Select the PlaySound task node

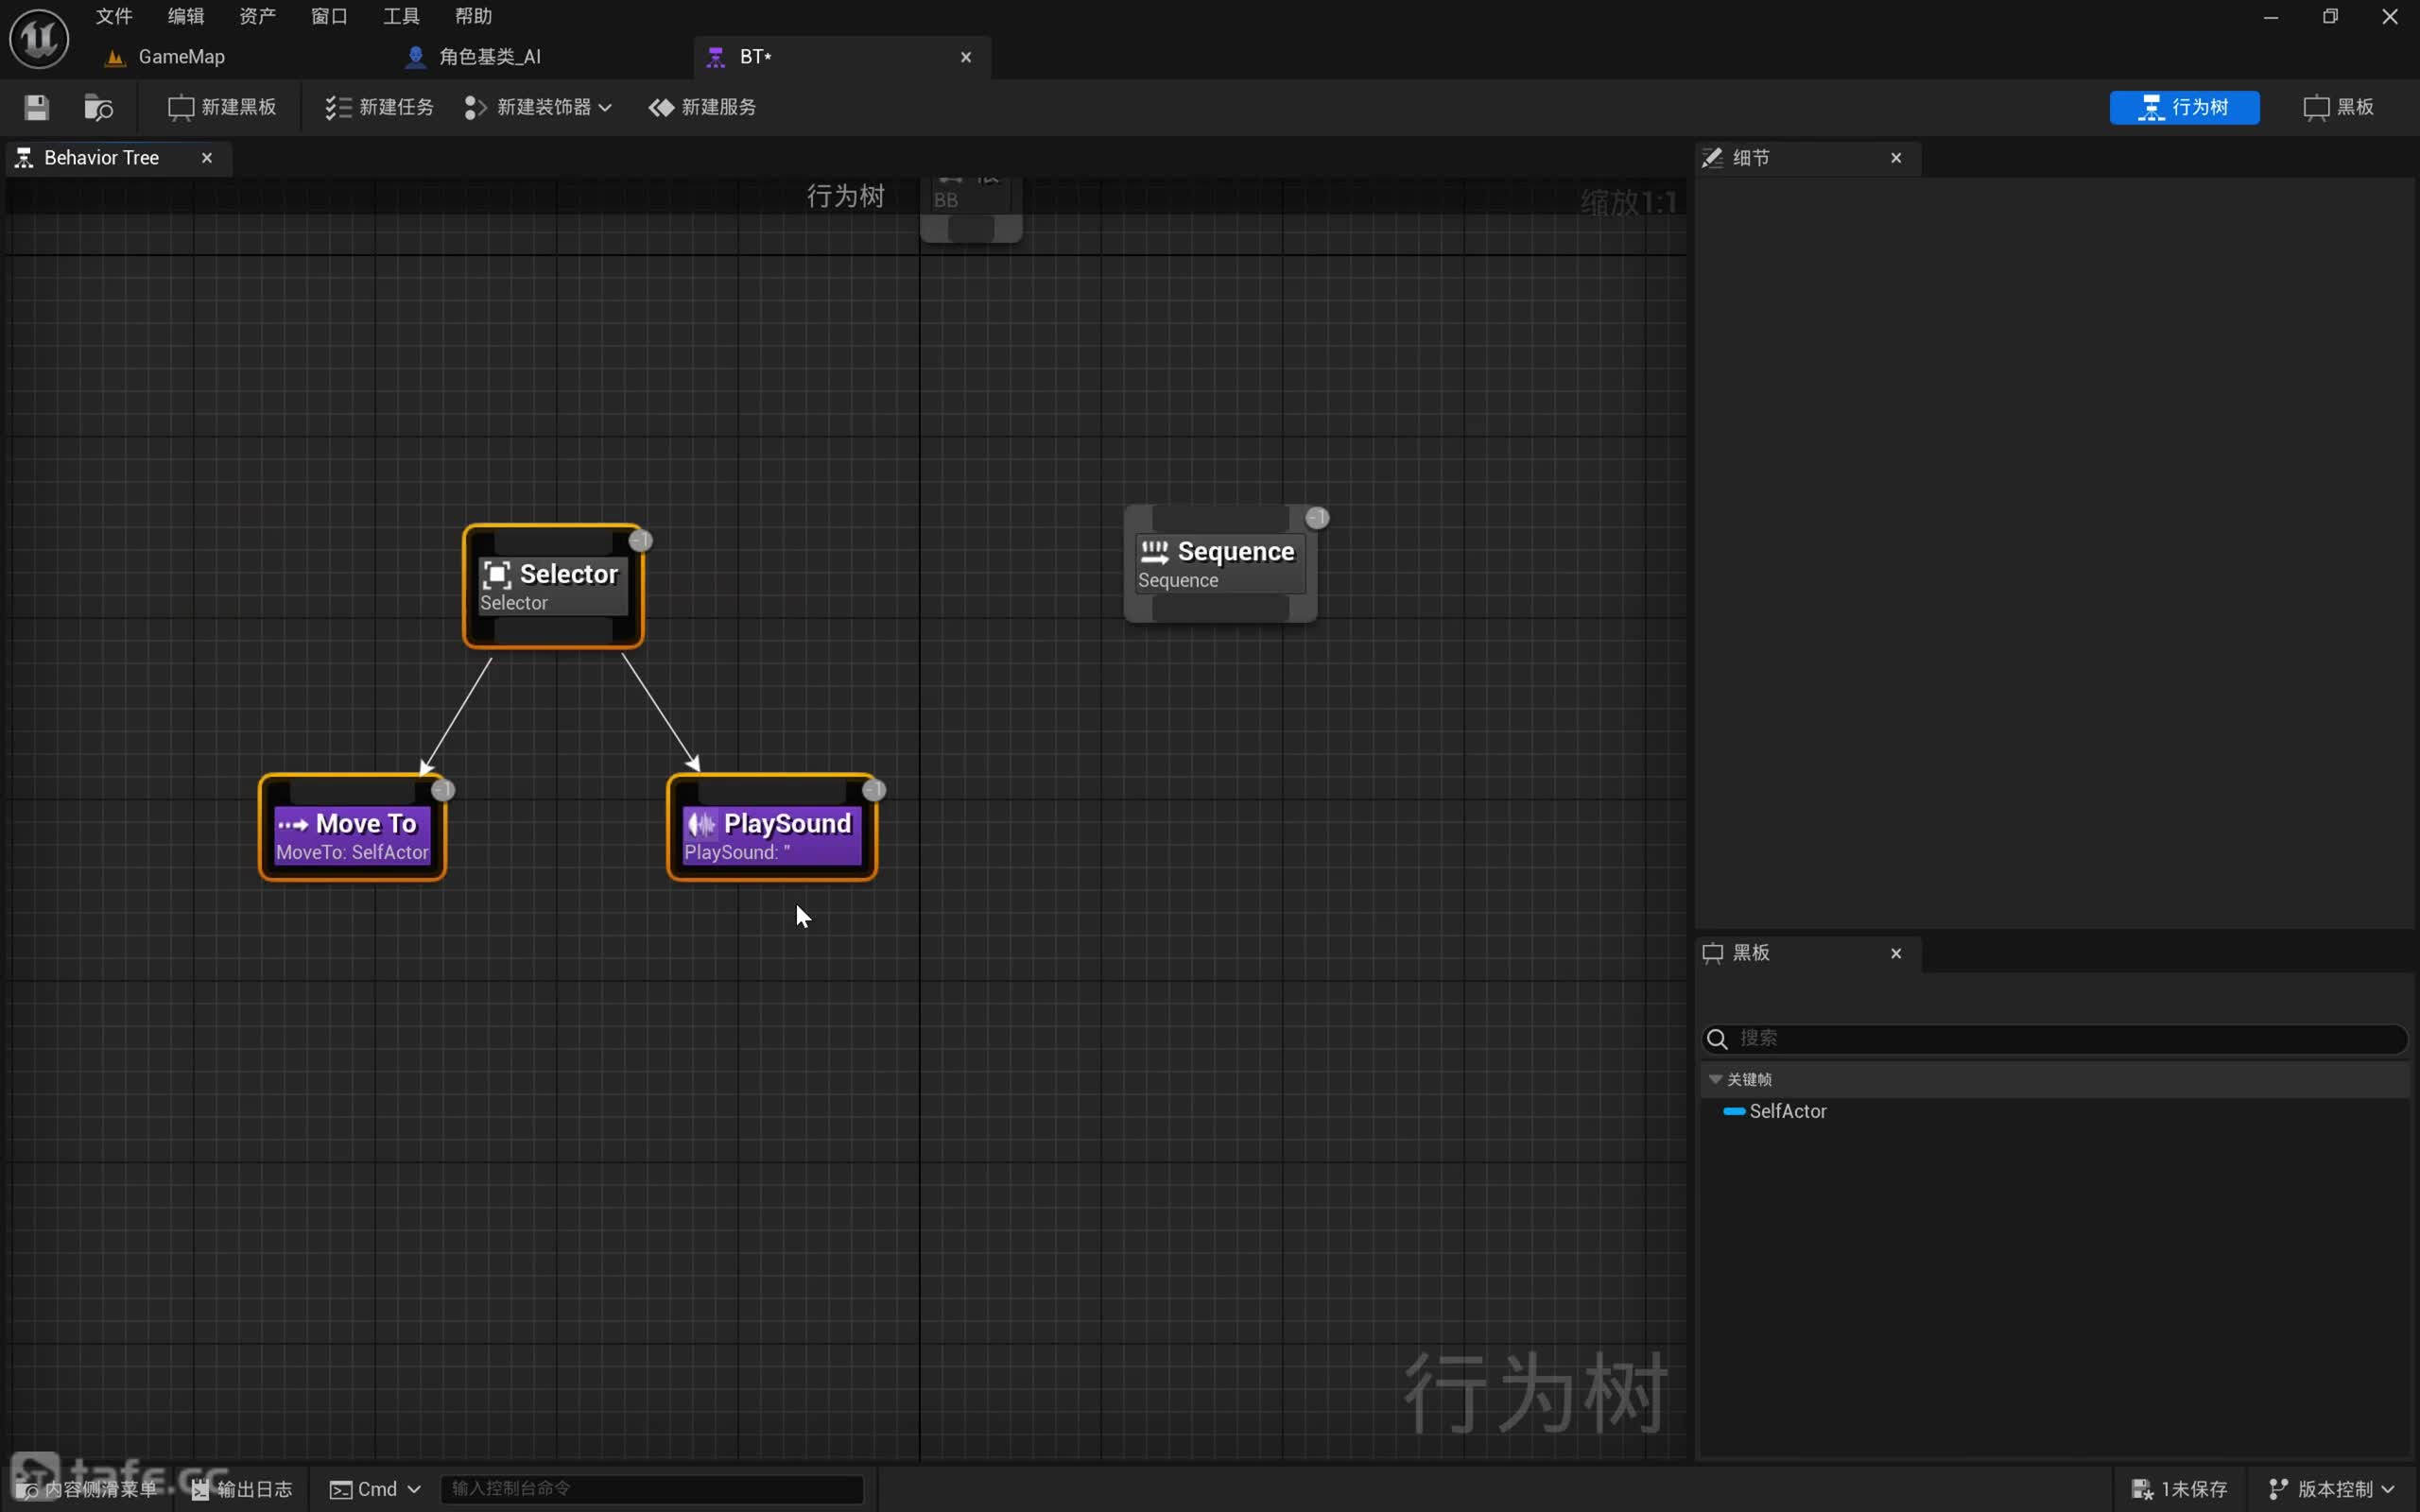click(x=772, y=828)
